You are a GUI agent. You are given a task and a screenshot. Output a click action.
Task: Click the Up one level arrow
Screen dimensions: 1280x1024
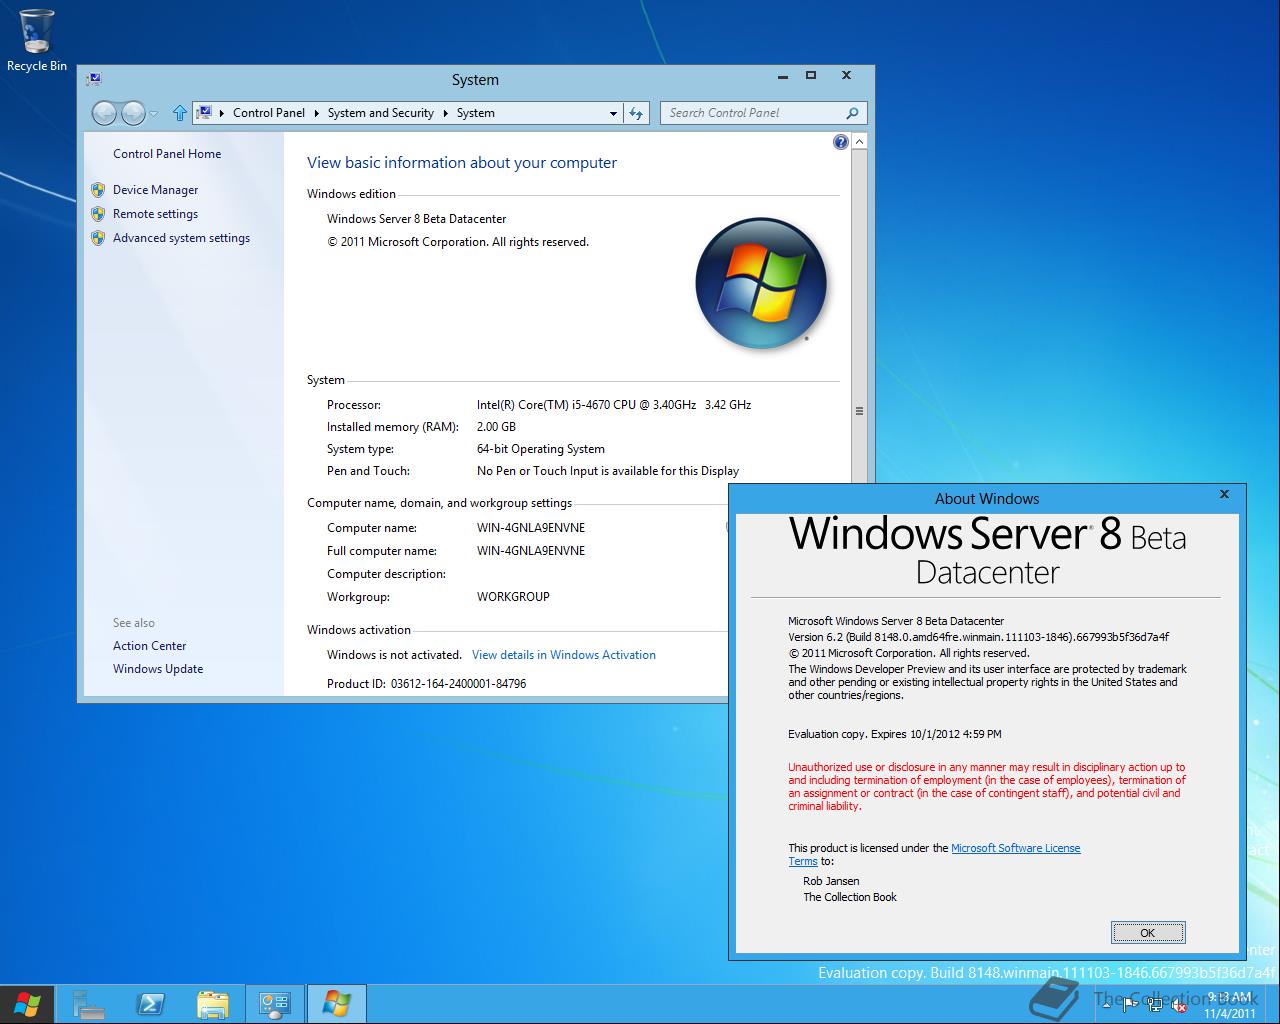click(x=179, y=113)
